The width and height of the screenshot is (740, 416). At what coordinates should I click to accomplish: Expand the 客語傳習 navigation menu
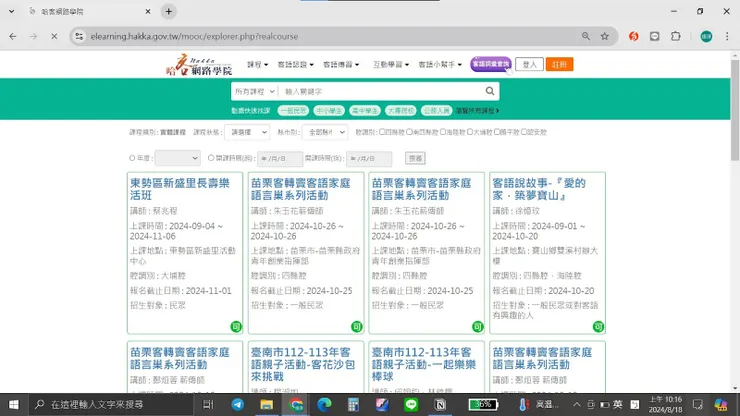click(341, 64)
